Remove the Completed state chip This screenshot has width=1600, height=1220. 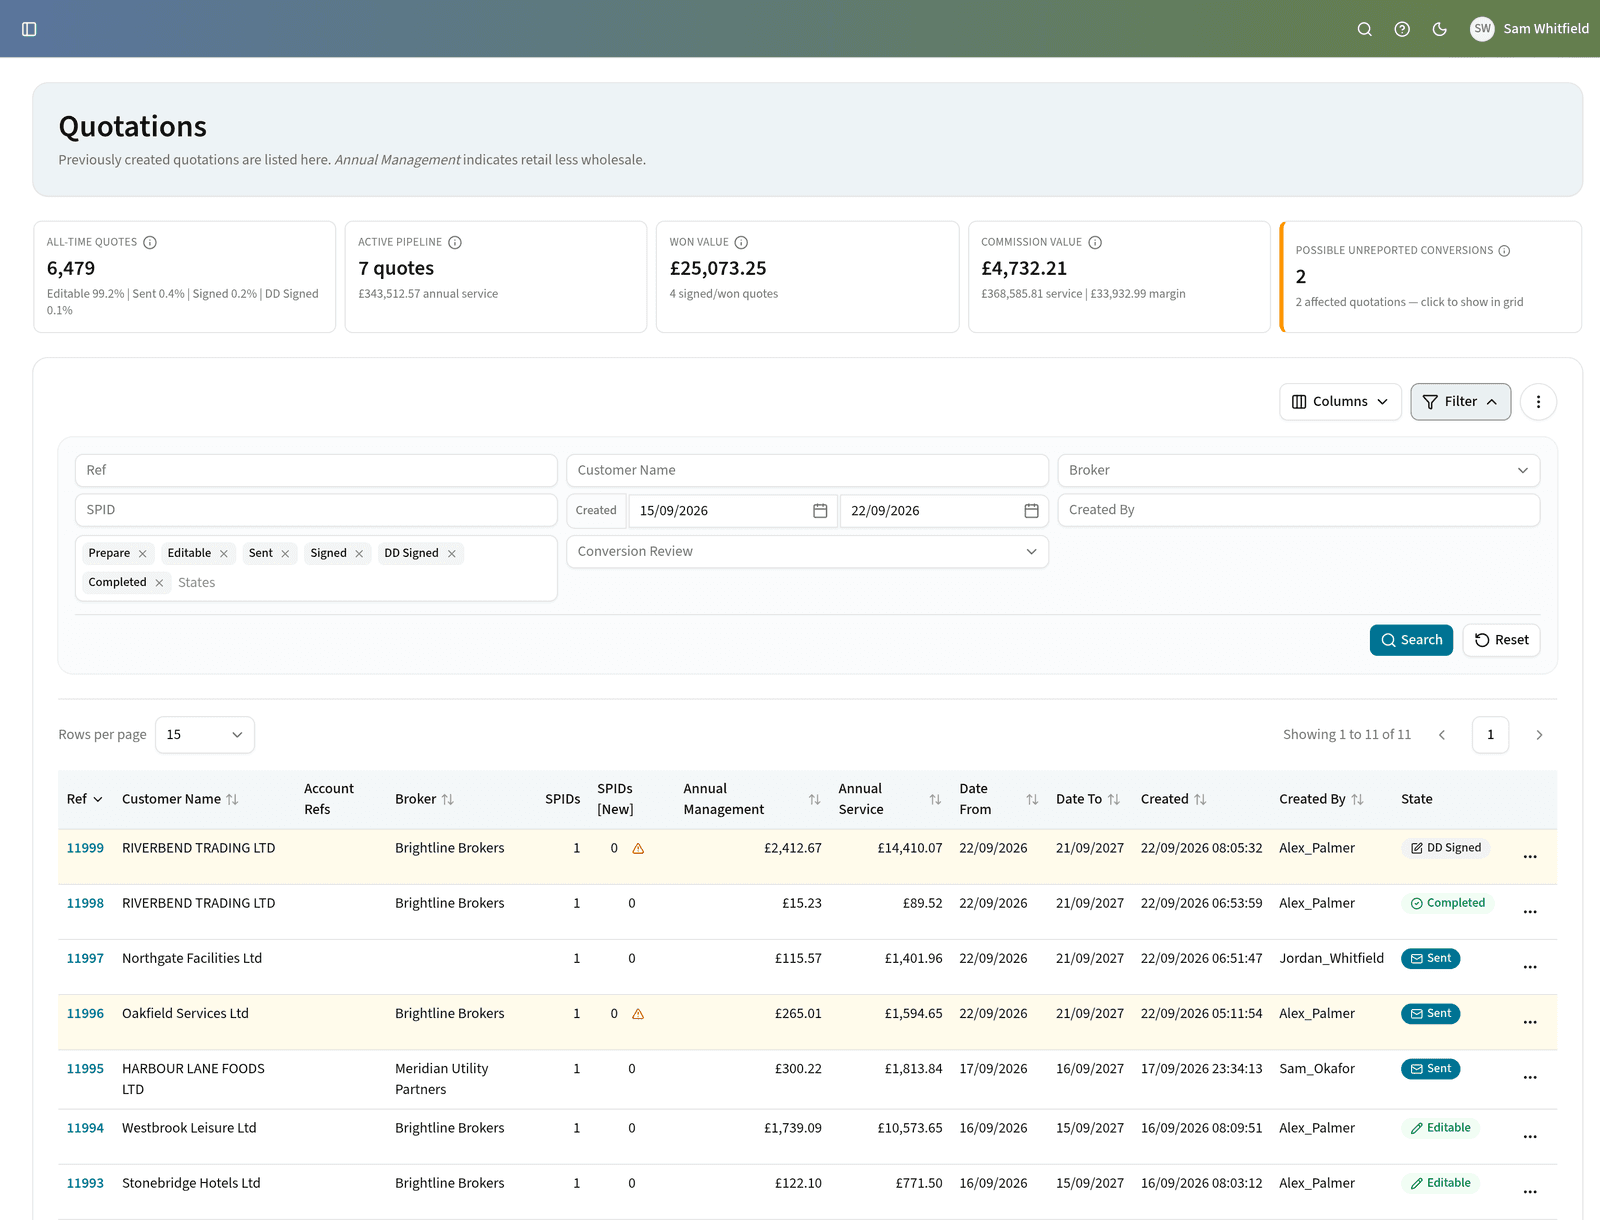point(159,583)
